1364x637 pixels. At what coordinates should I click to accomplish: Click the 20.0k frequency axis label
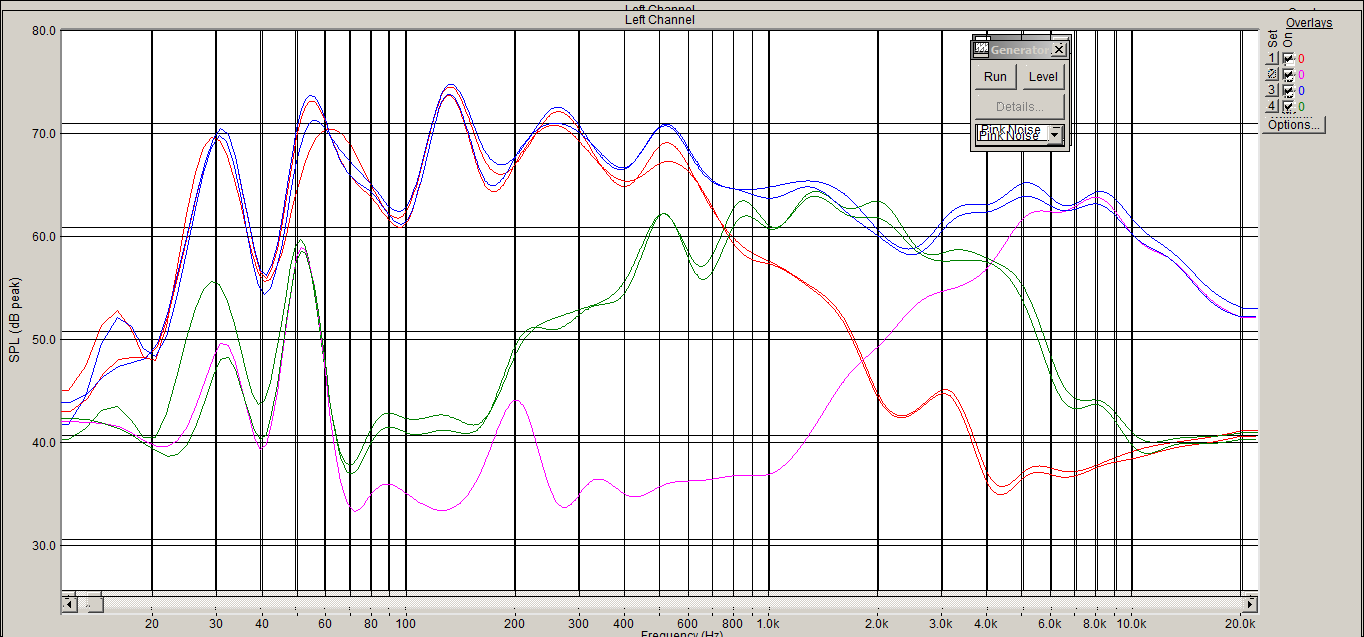tap(1240, 623)
